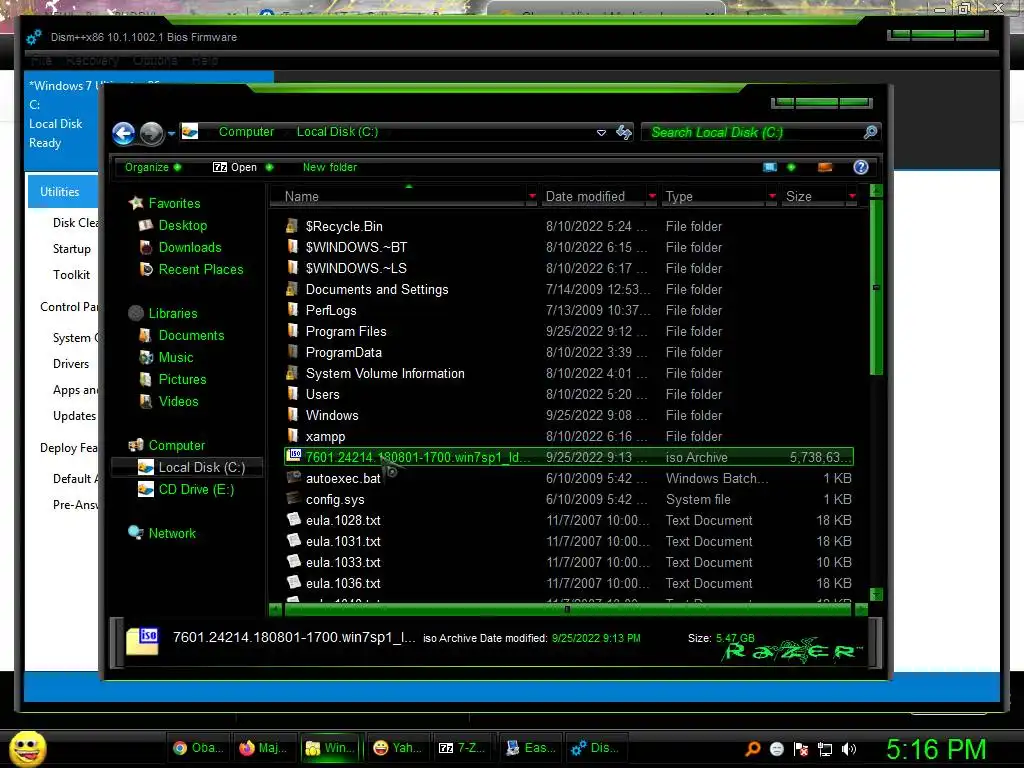The image size is (1024, 768).
Task: Click the refresh icon in address bar
Action: [x=624, y=133]
